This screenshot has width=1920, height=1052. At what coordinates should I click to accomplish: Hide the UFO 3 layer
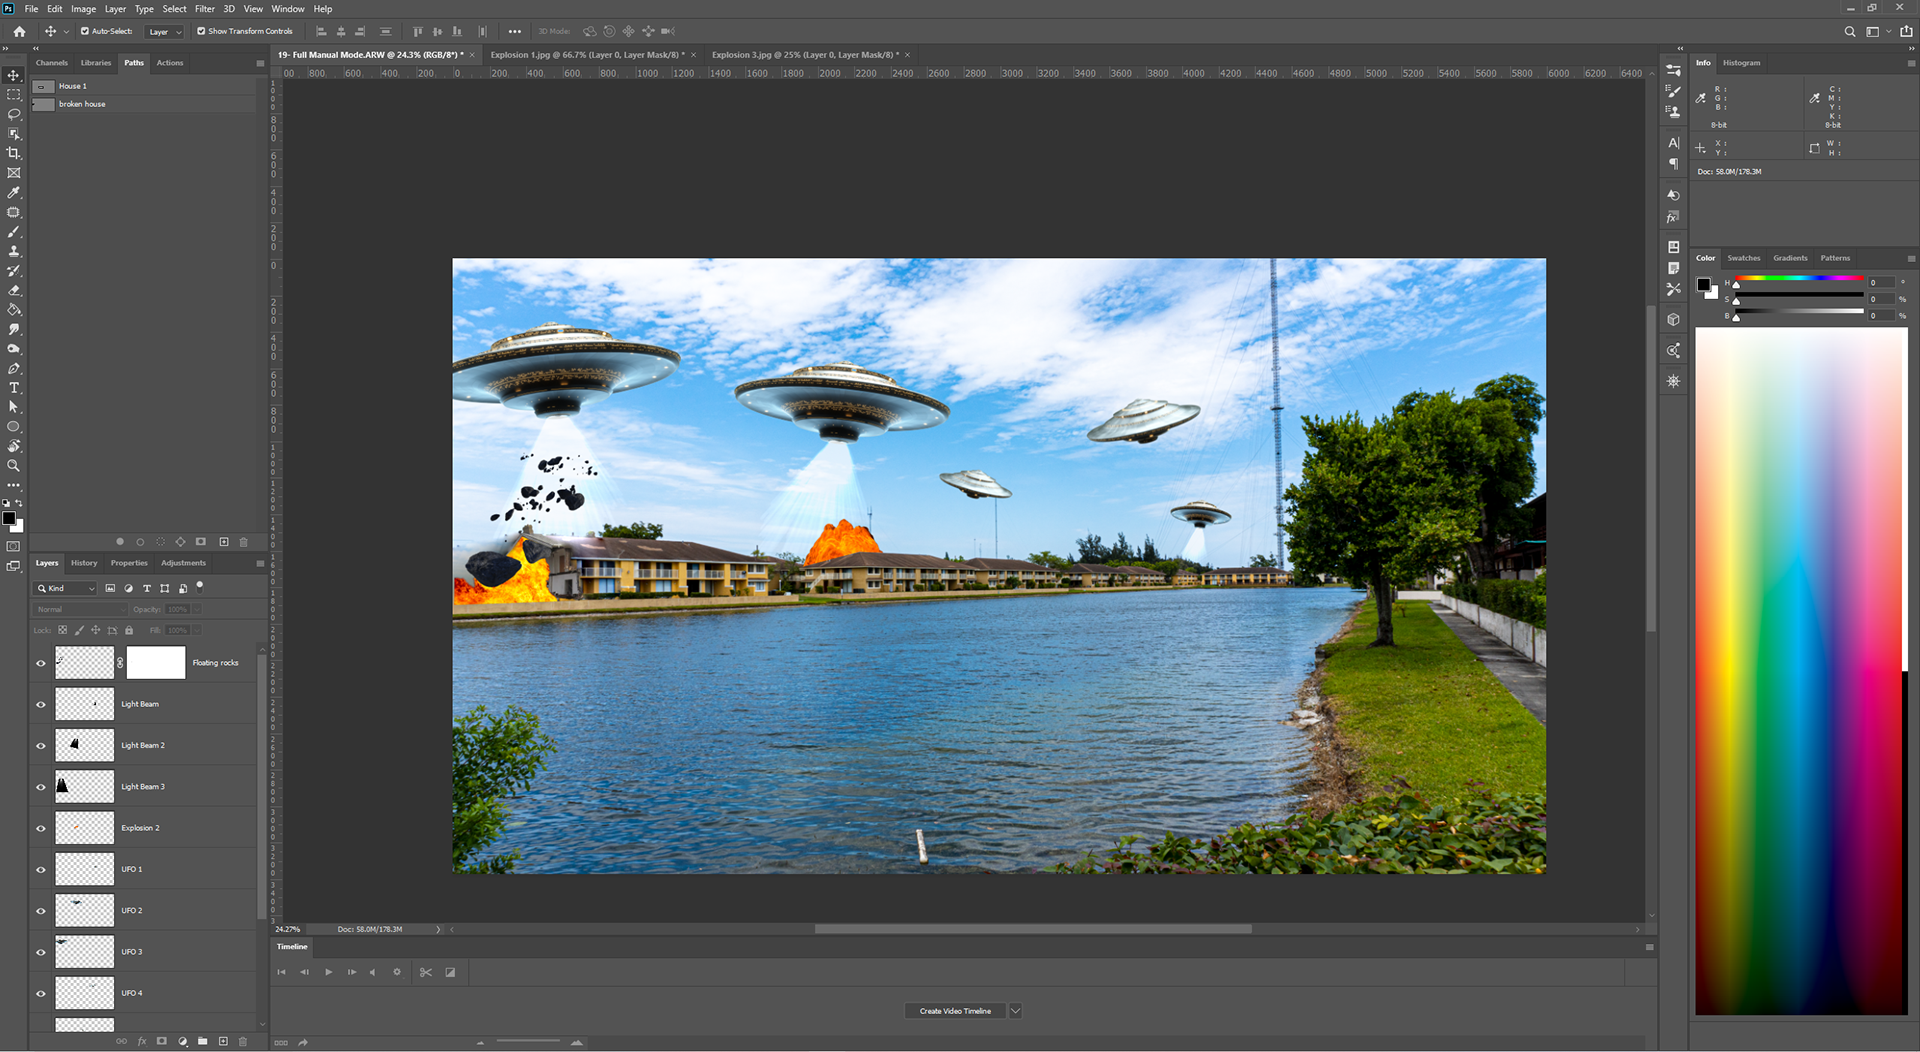pyautogui.click(x=41, y=952)
